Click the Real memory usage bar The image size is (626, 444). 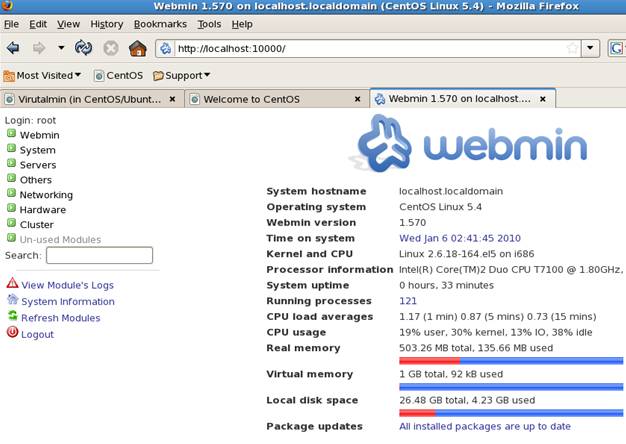(511, 361)
